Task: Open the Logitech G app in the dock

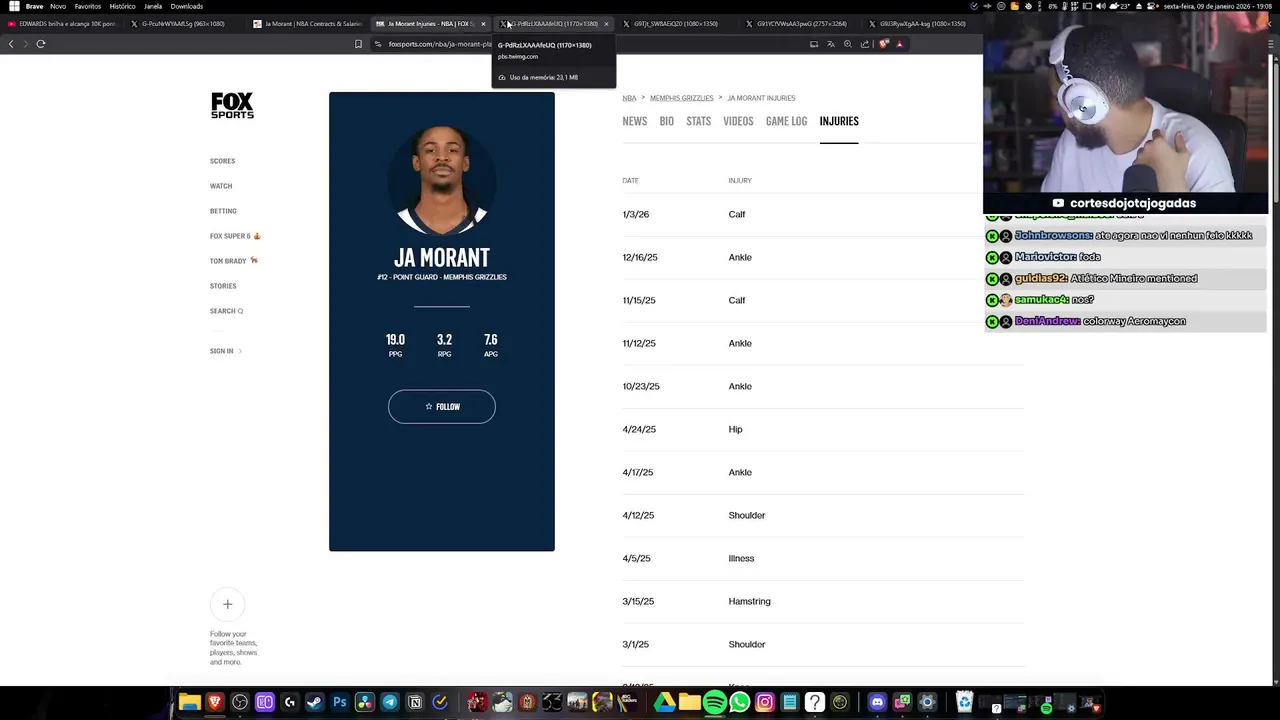Action: (x=290, y=703)
